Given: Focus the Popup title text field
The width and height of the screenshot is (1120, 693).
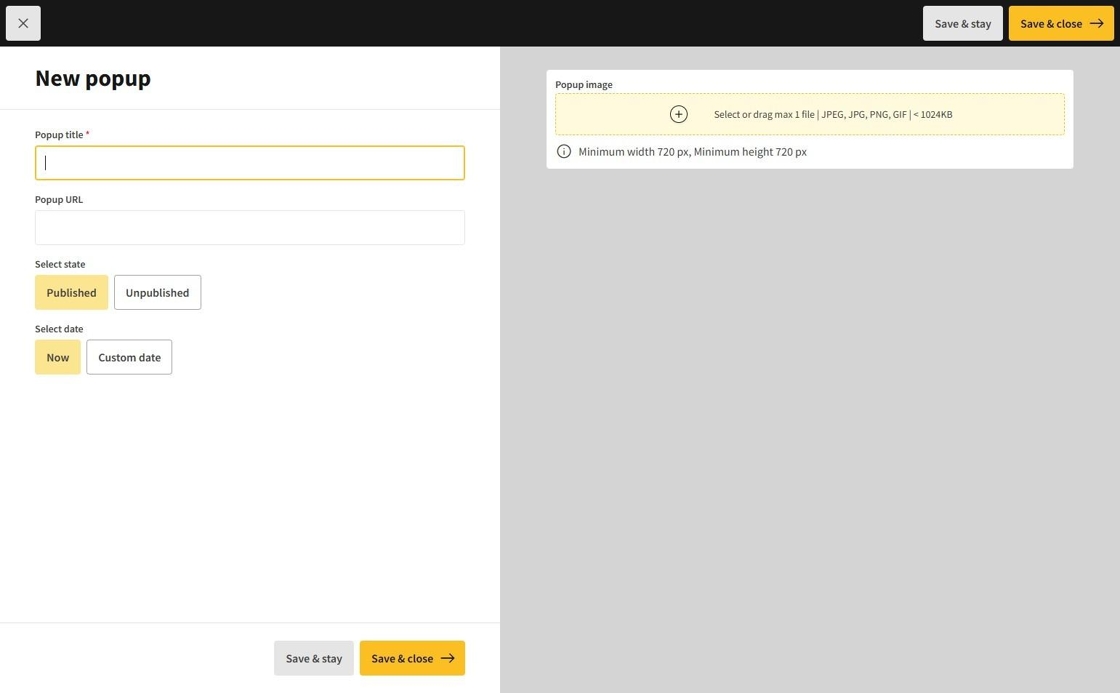Looking at the screenshot, I should tap(250, 163).
